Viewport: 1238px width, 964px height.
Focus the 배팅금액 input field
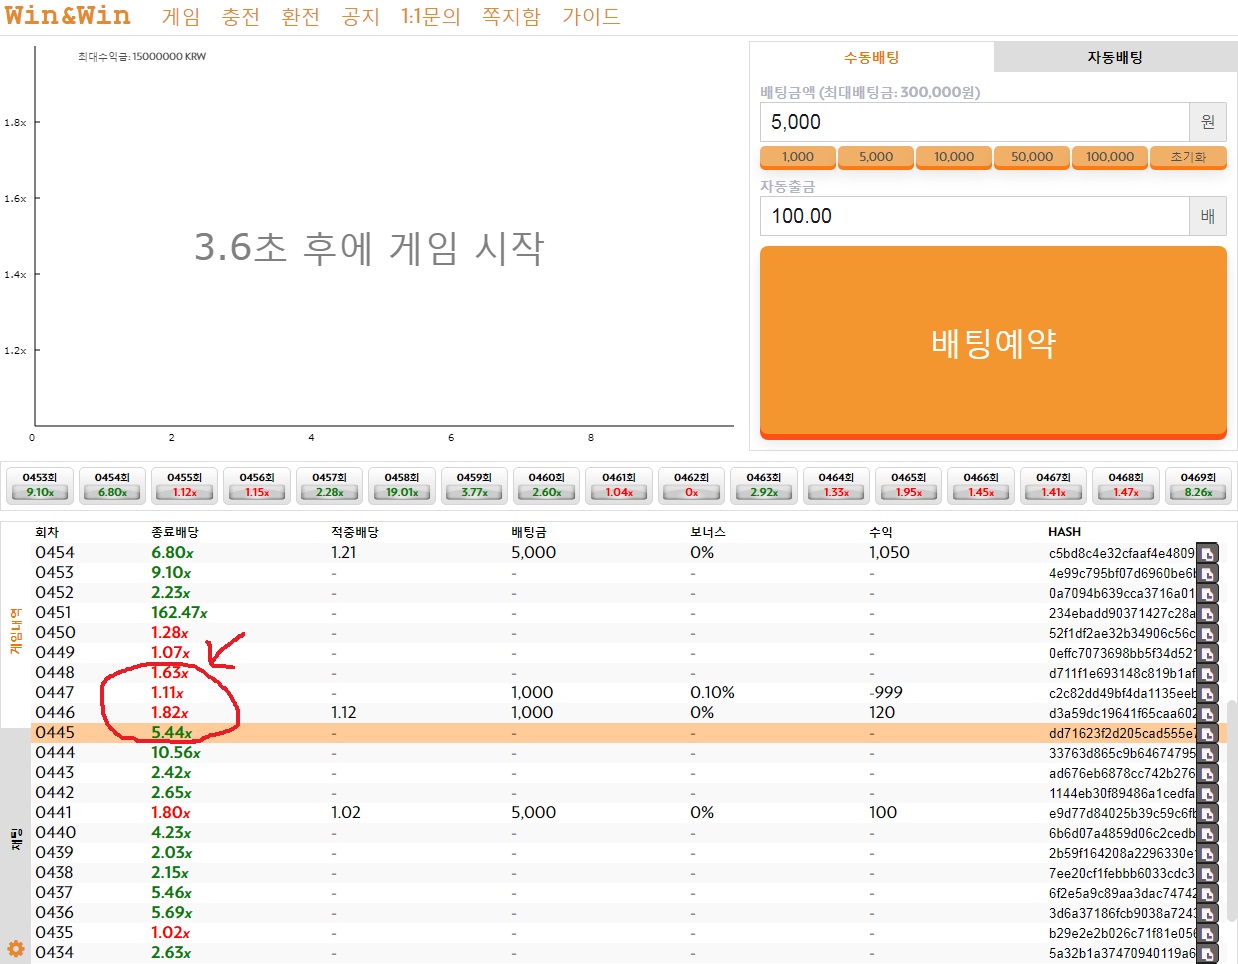(x=974, y=122)
